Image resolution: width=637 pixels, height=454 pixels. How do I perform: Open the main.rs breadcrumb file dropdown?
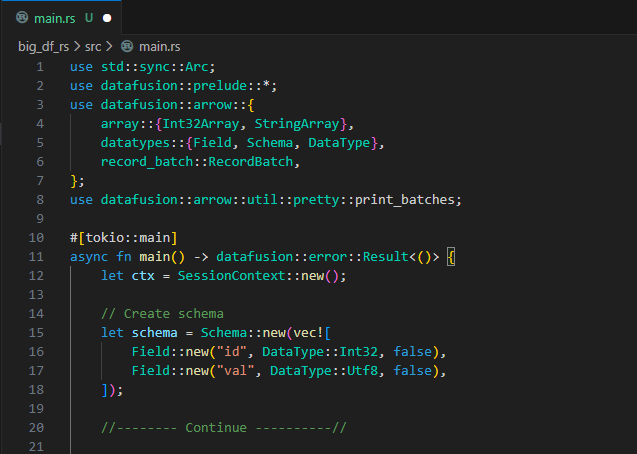(160, 46)
